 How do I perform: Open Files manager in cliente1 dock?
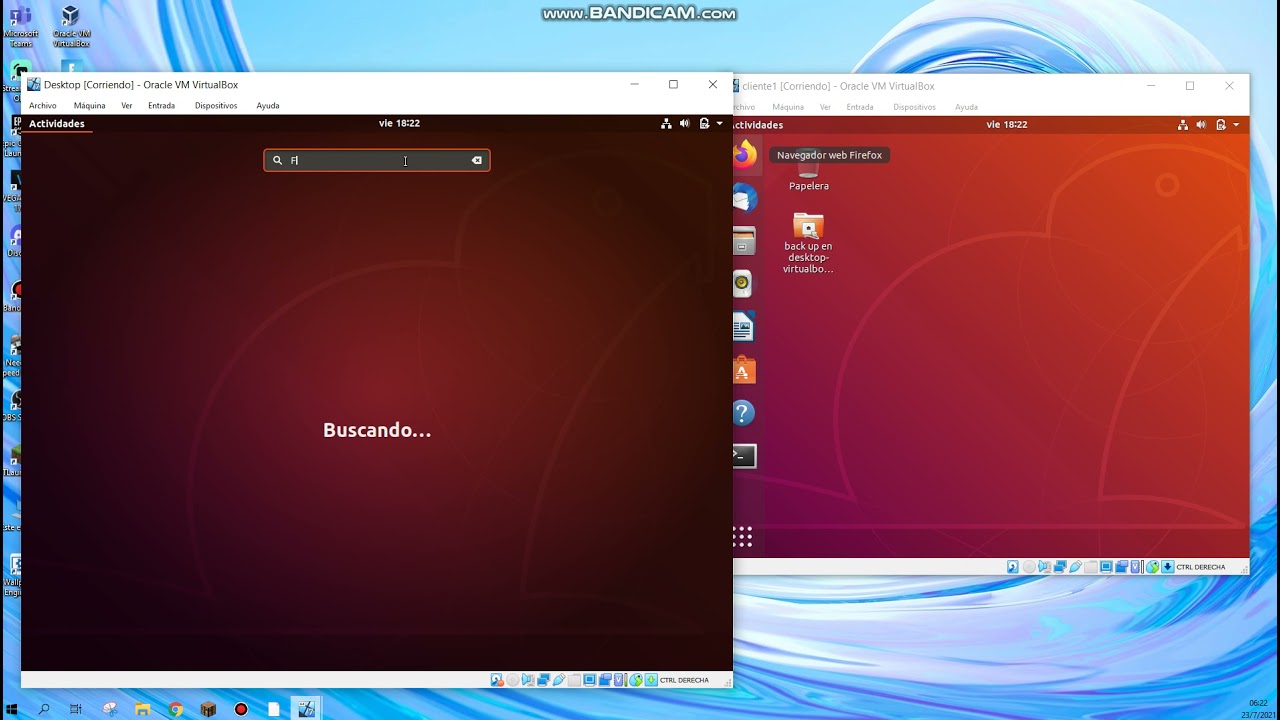(x=744, y=241)
